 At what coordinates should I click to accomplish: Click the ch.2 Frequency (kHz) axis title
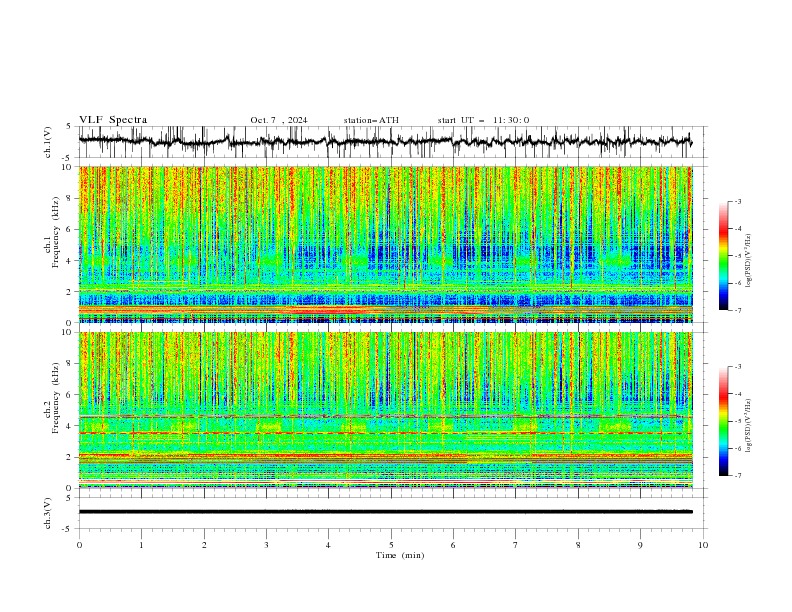(56, 398)
